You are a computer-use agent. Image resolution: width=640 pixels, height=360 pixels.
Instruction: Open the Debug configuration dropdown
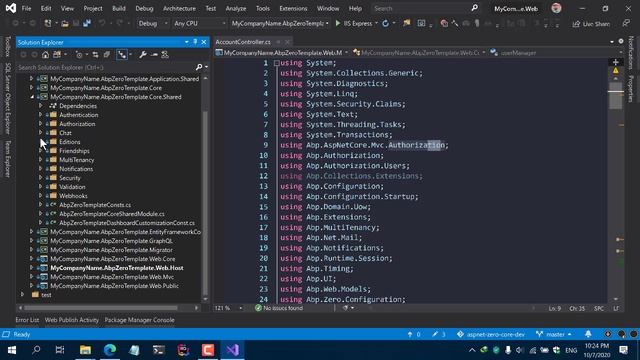point(152,24)
